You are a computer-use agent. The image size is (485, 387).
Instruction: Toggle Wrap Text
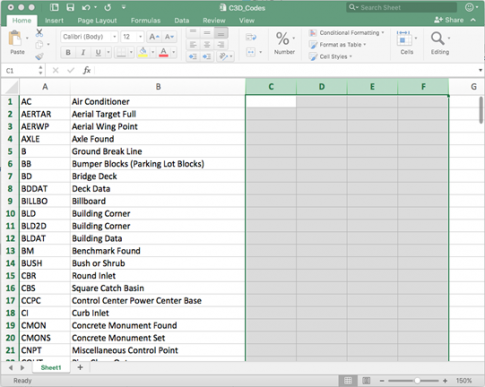[x=251, y=37]
